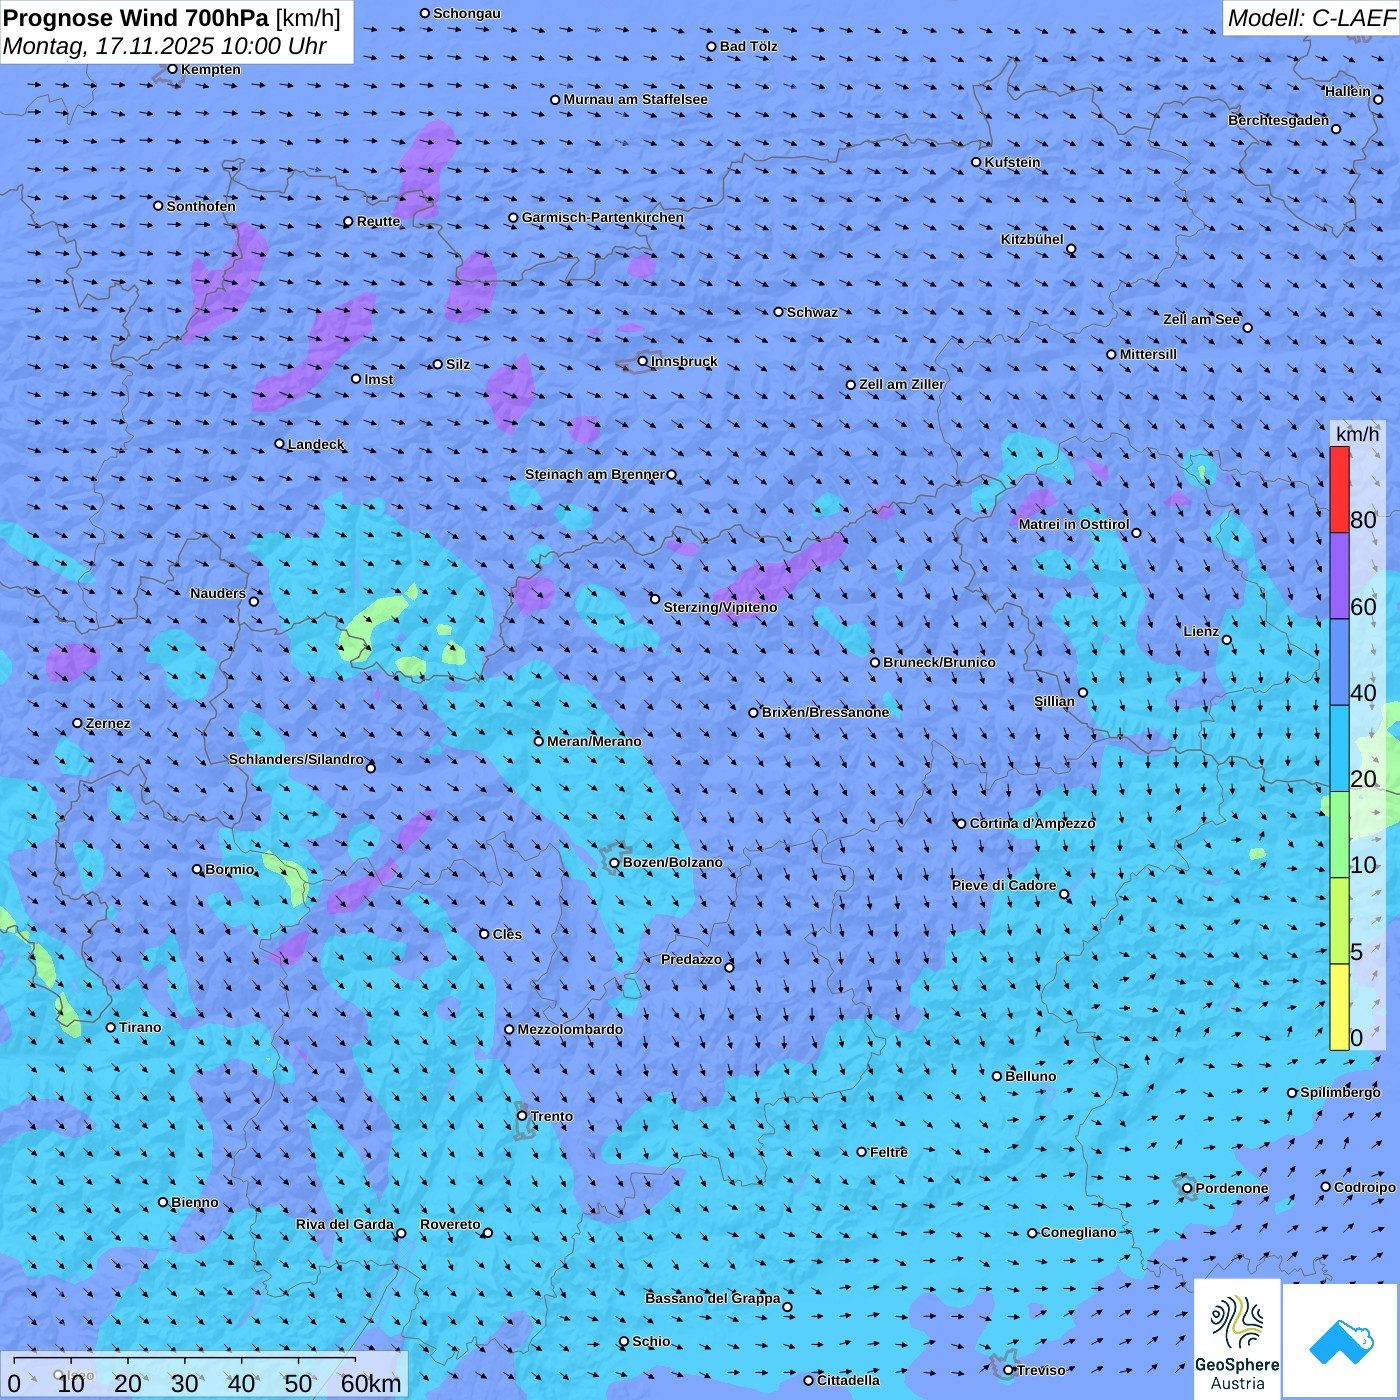Click the 'Pieve di Cadore' label
The width and height of the screenshot is (1400, 1400).
pos(1004,885)
